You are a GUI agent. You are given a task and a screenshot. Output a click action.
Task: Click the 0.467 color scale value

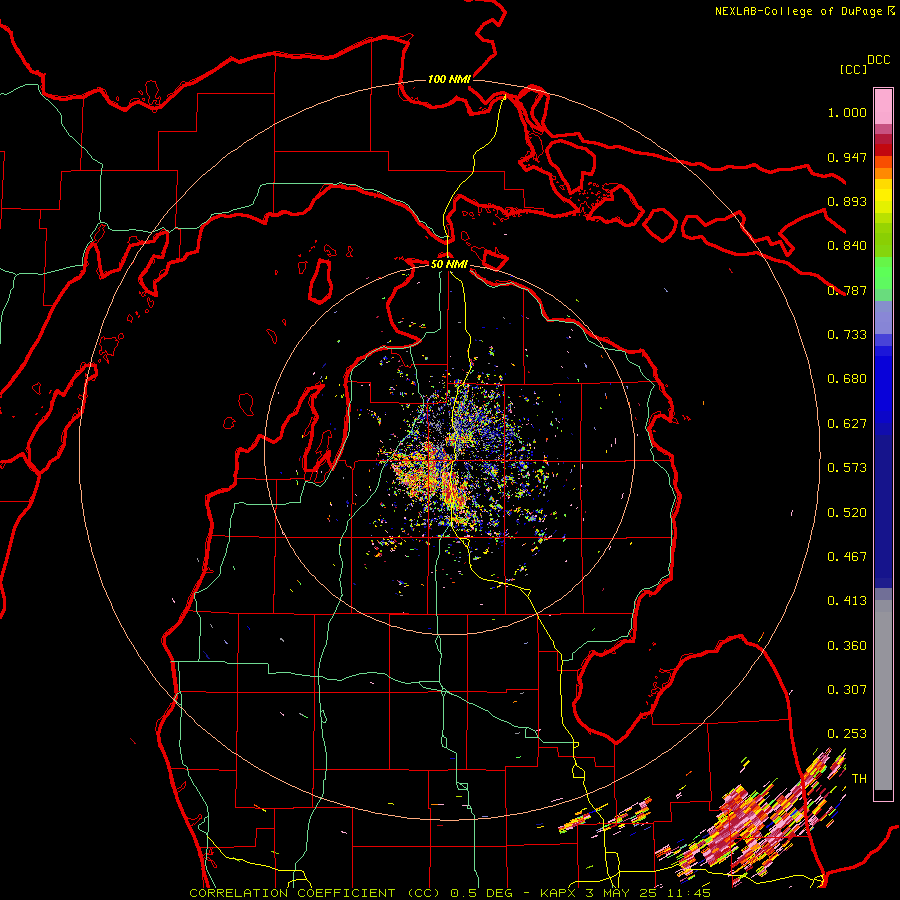(x=847, y=557)
